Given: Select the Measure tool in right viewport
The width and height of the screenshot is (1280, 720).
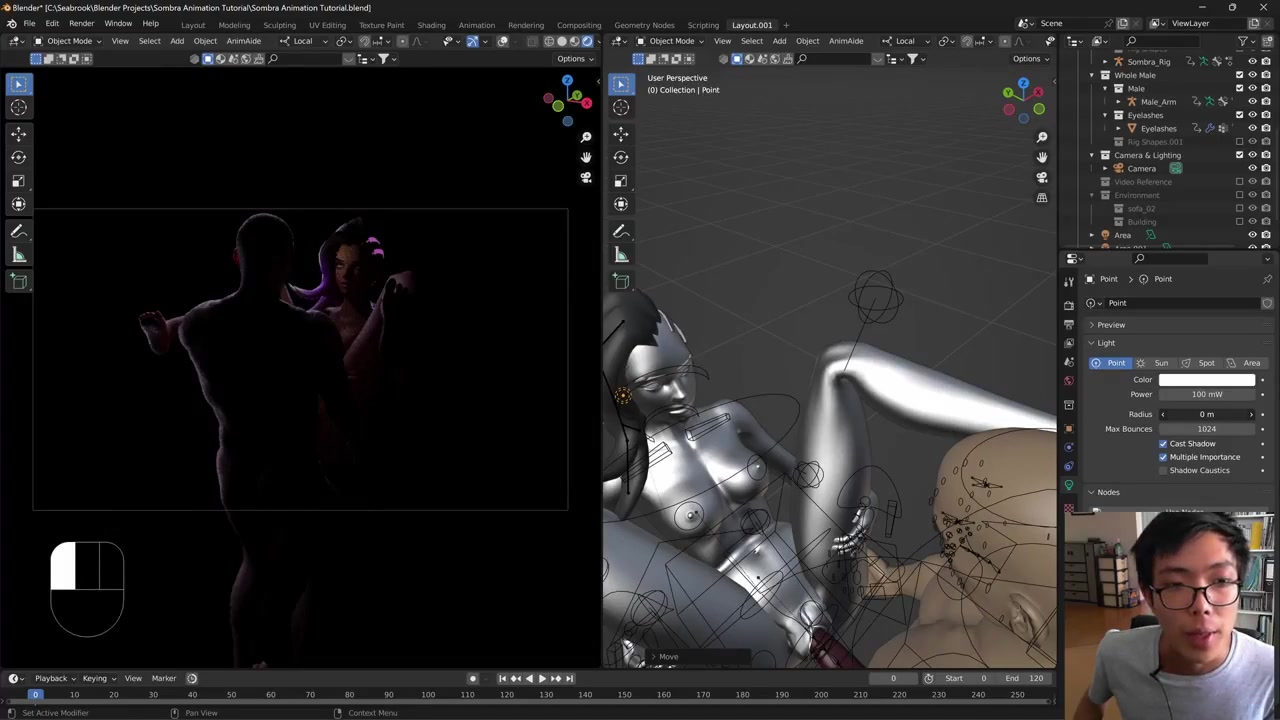Looking at the screenshot, I should 621,255.
